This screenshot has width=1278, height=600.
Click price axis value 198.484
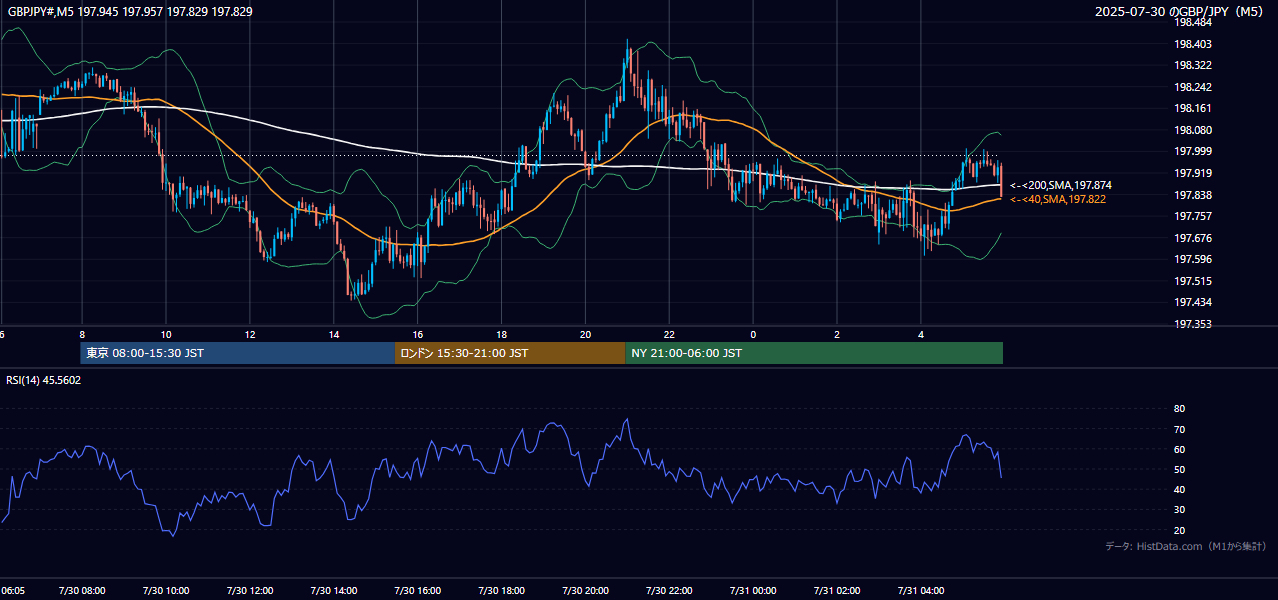click(1192, 23)
